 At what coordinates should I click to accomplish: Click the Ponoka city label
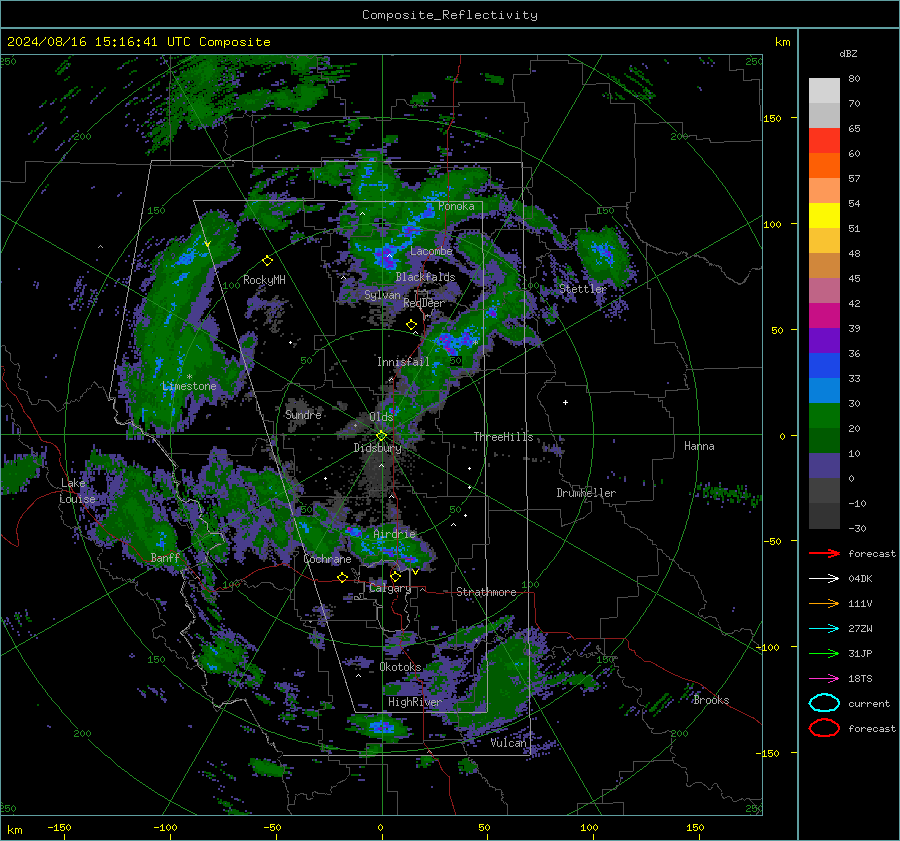pos(456,206)
